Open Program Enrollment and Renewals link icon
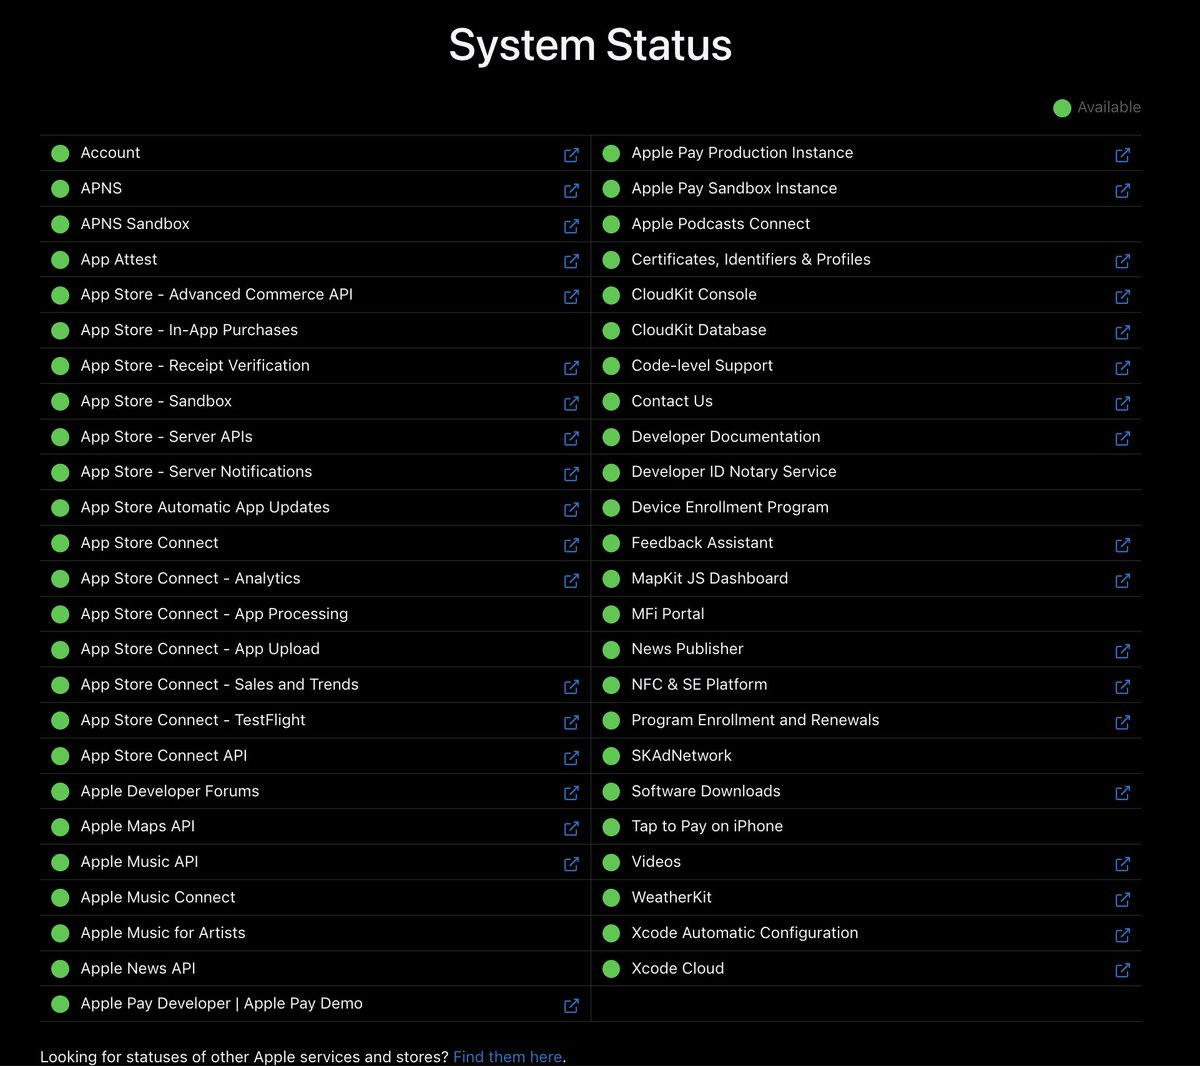This screenshot has height=1066, width=1200. tap(1123, 722)
